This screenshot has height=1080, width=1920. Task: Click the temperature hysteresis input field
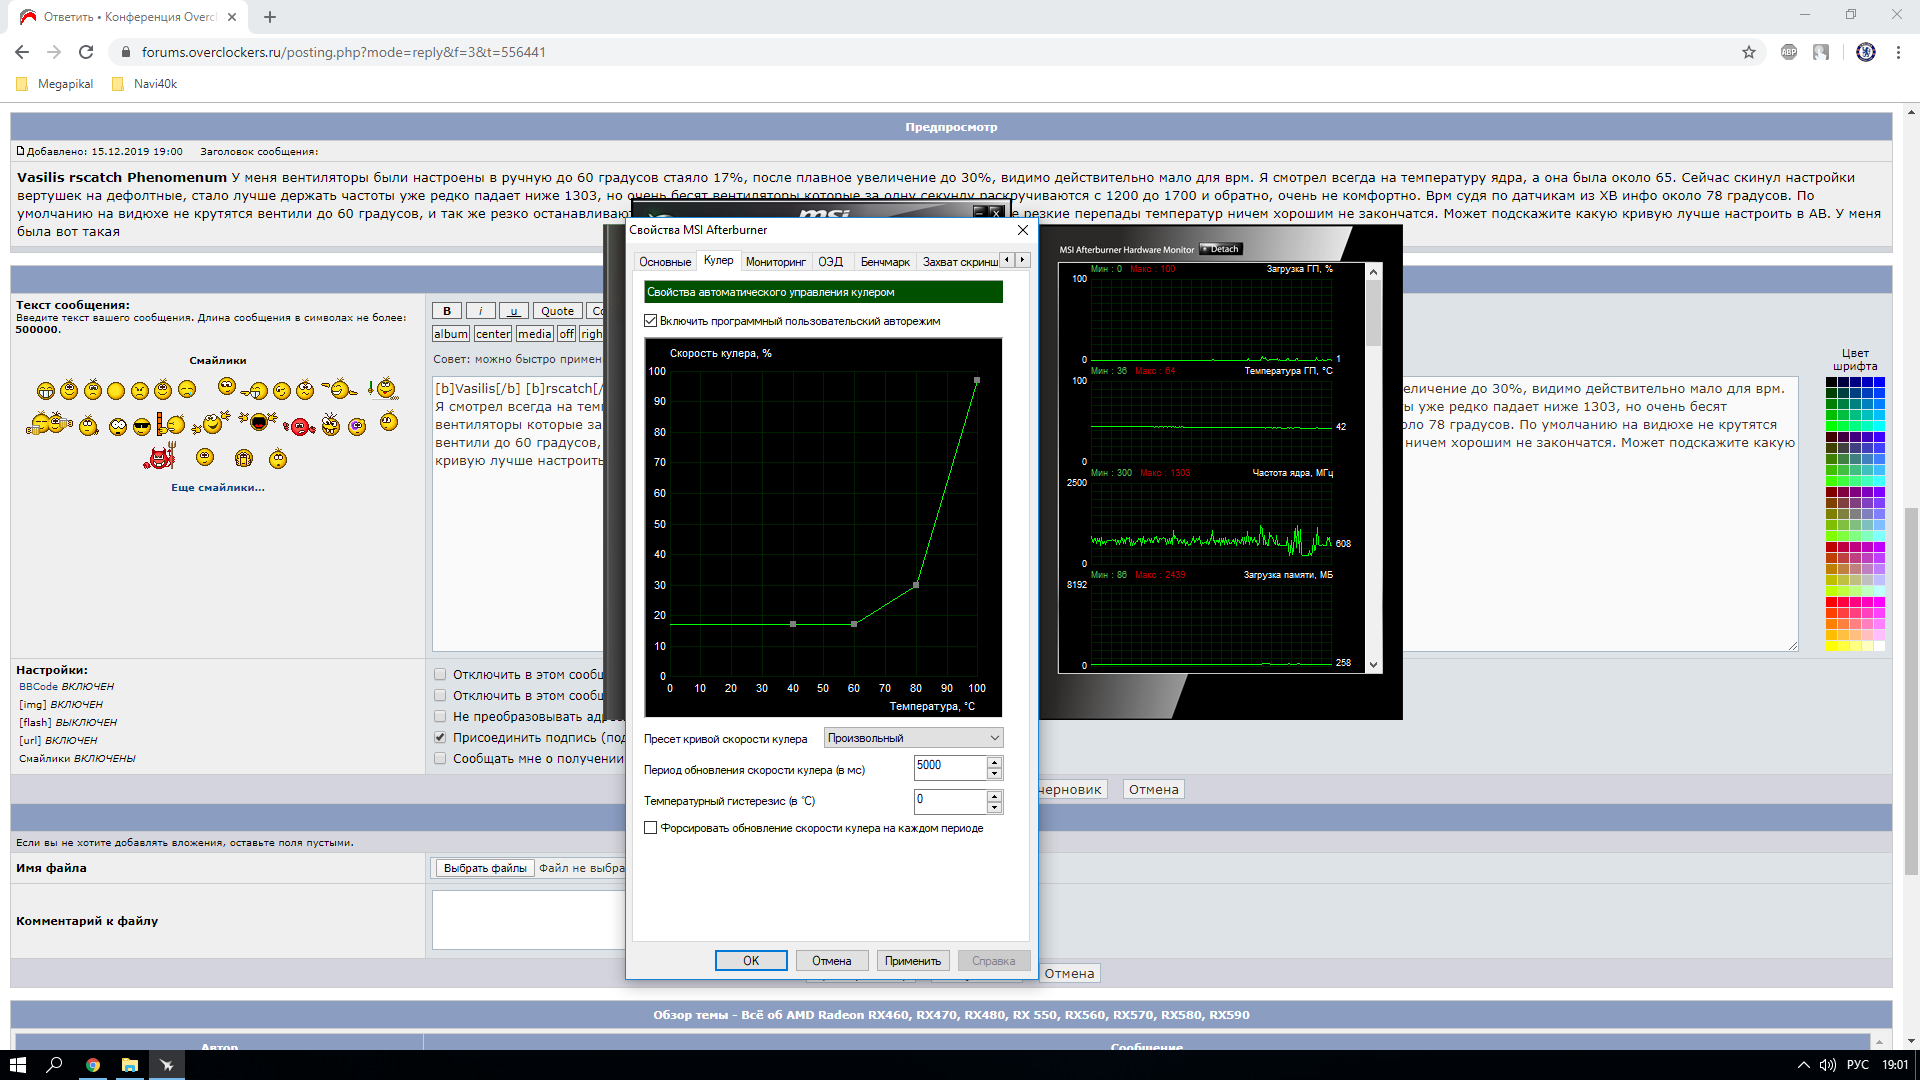(x=949, y=800)
